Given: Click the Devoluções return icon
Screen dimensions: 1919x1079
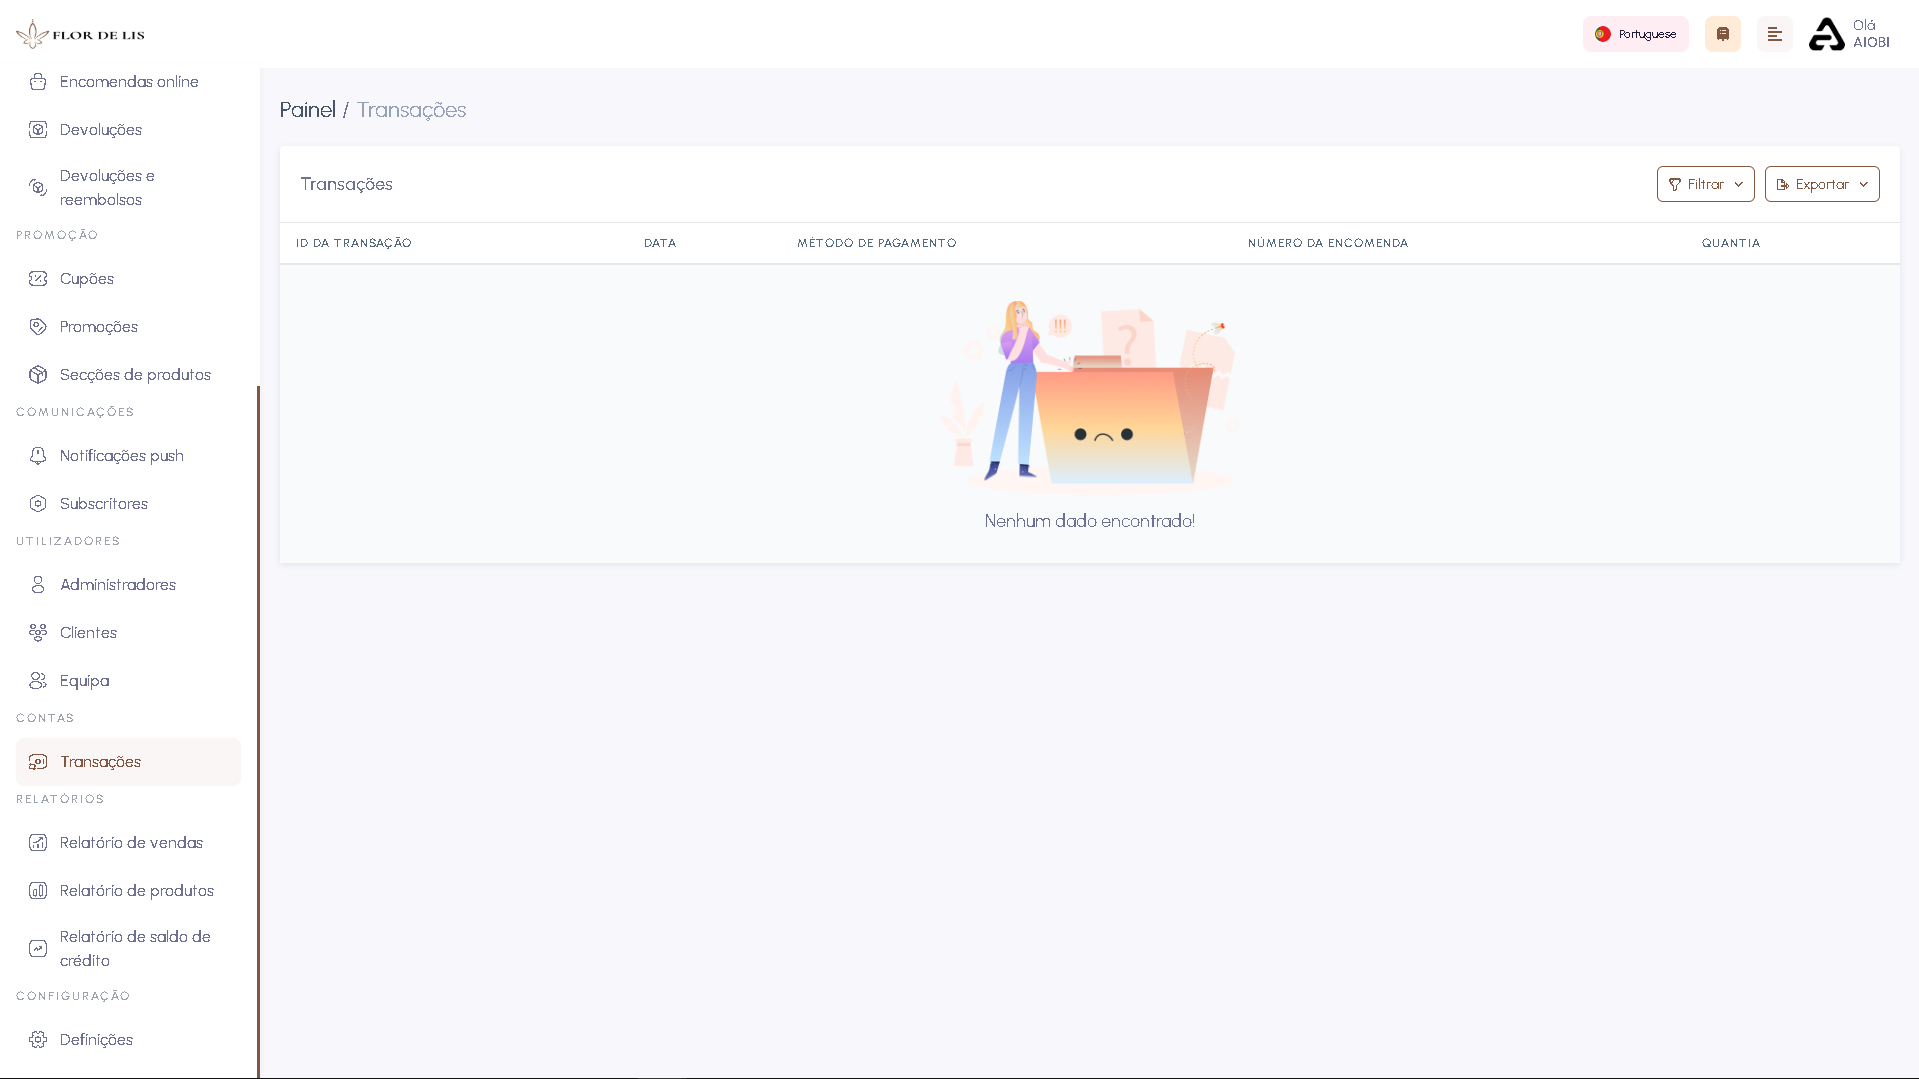Looking at the screenshot, I should (x=38, y=130).
